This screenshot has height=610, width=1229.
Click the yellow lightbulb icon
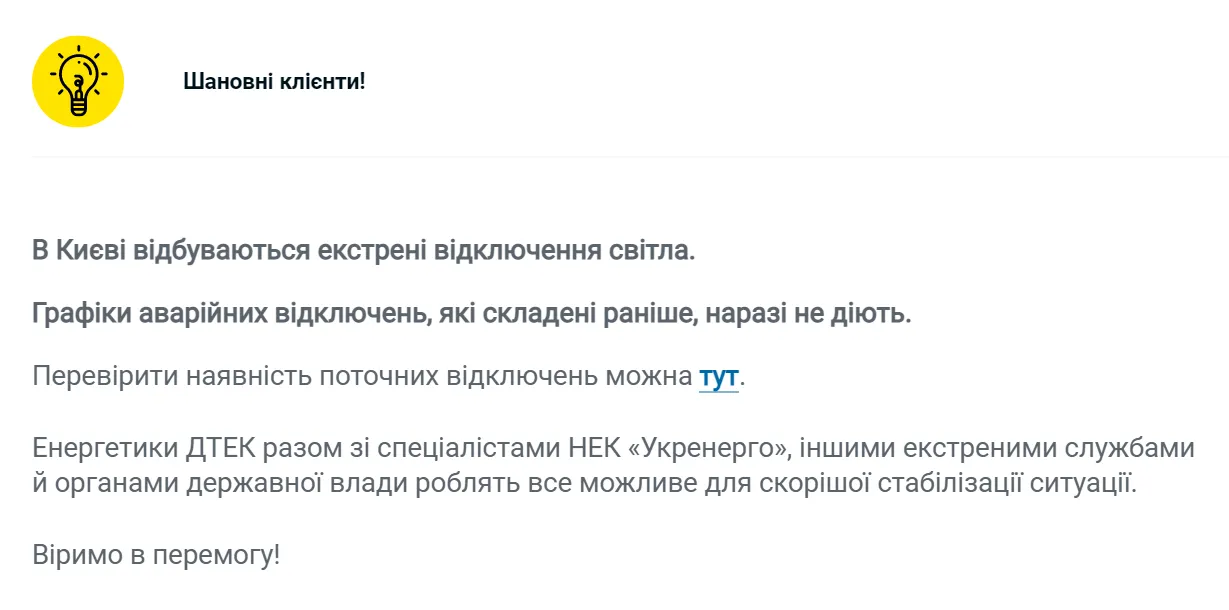[77, 81]
